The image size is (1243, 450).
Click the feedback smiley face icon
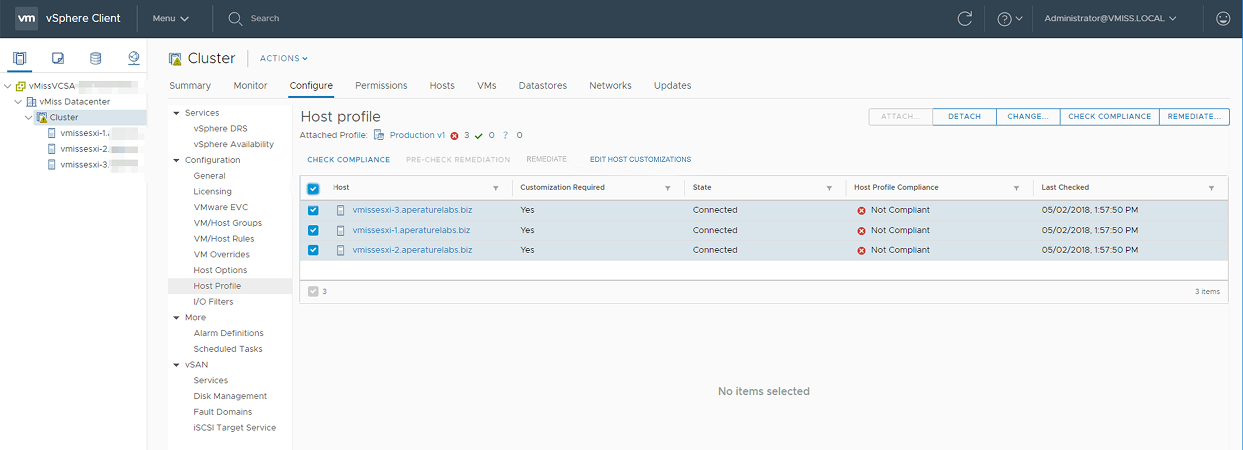tap(1222, 18)
